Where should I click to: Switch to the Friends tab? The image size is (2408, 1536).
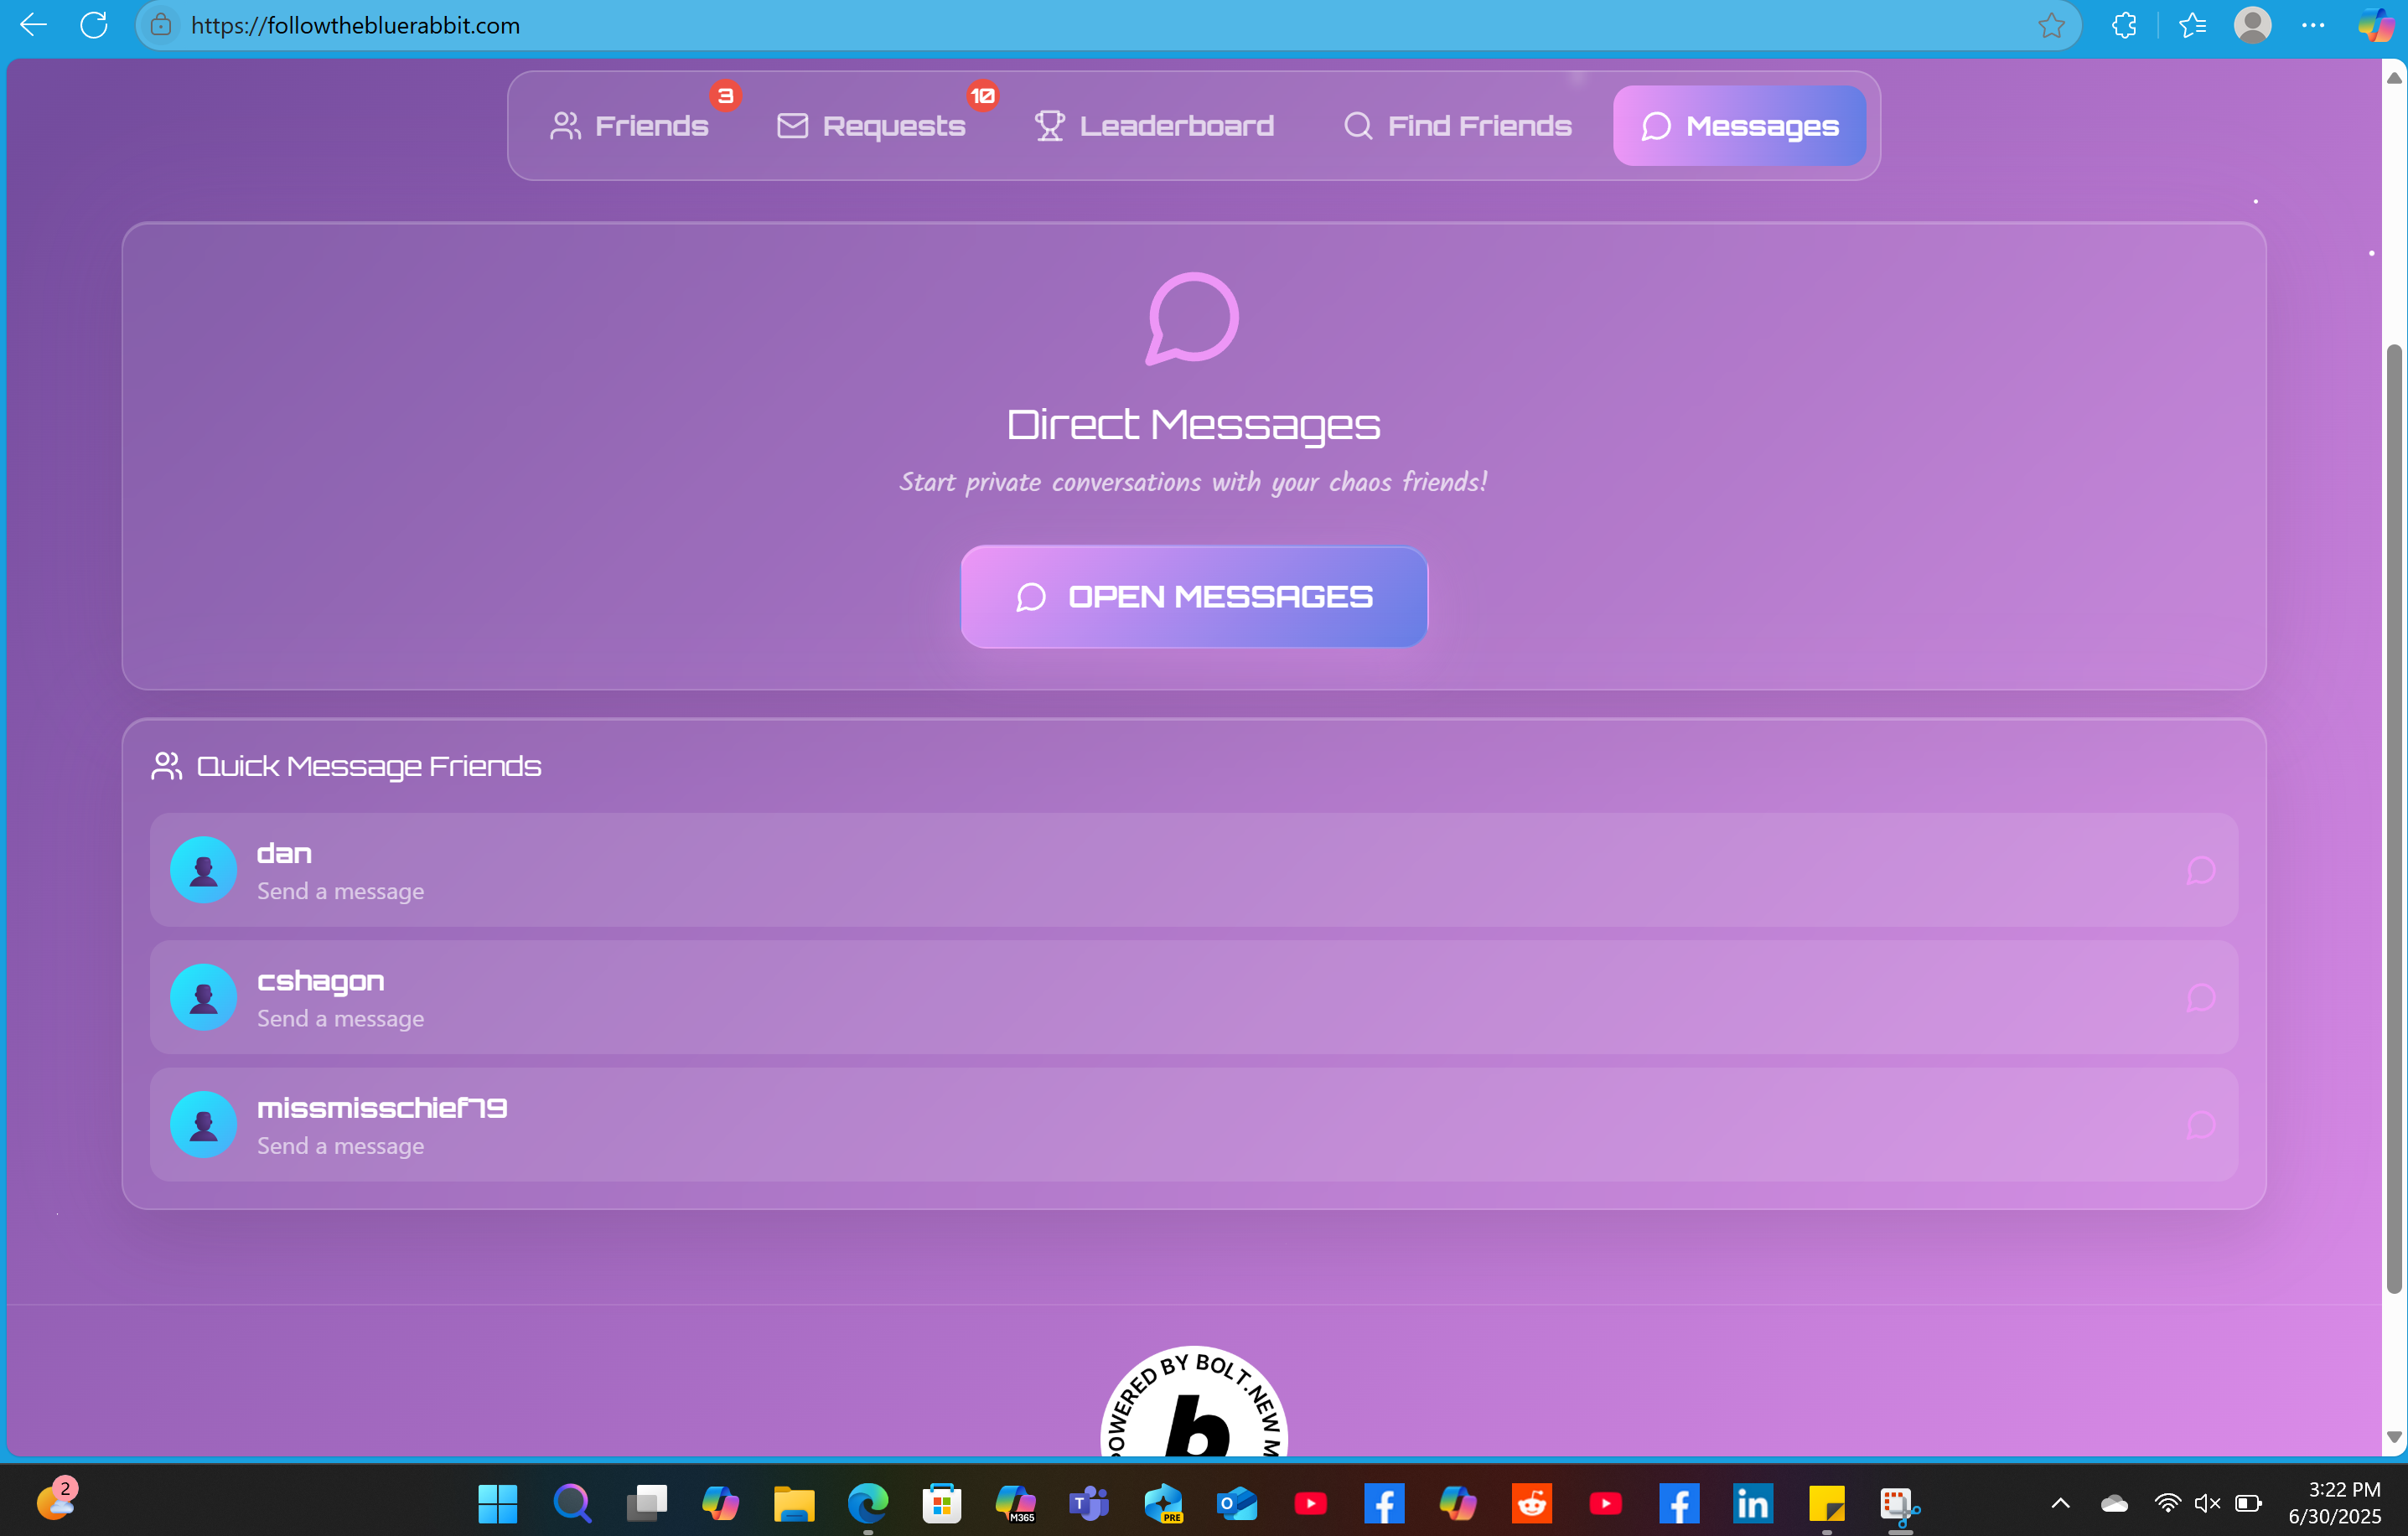pos(630,126)
